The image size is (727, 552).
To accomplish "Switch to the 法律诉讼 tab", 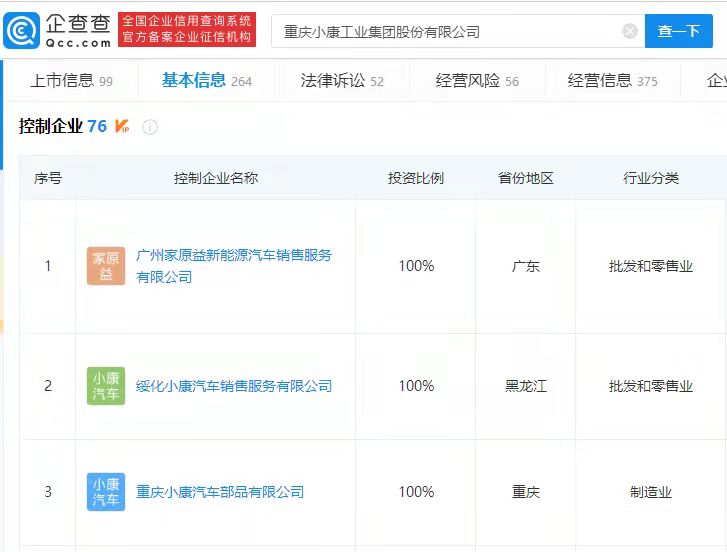I will pos(342,81).
